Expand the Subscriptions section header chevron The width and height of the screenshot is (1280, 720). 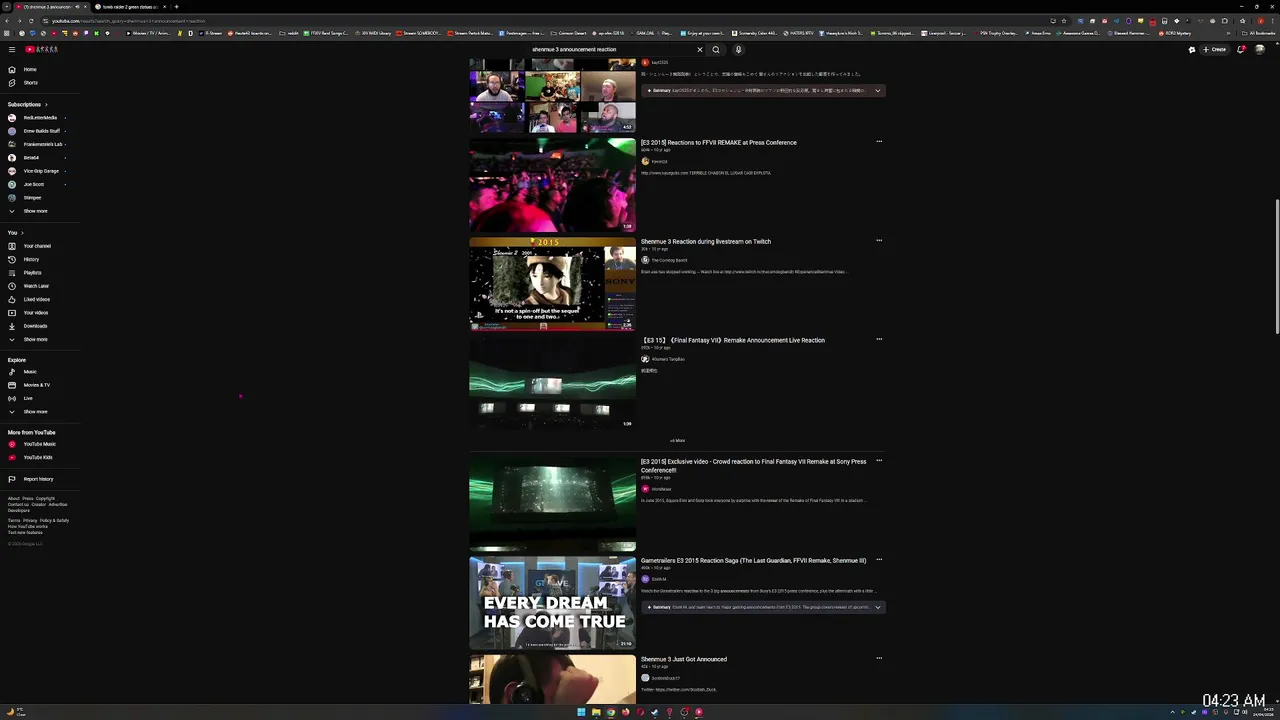coord(46,104)
